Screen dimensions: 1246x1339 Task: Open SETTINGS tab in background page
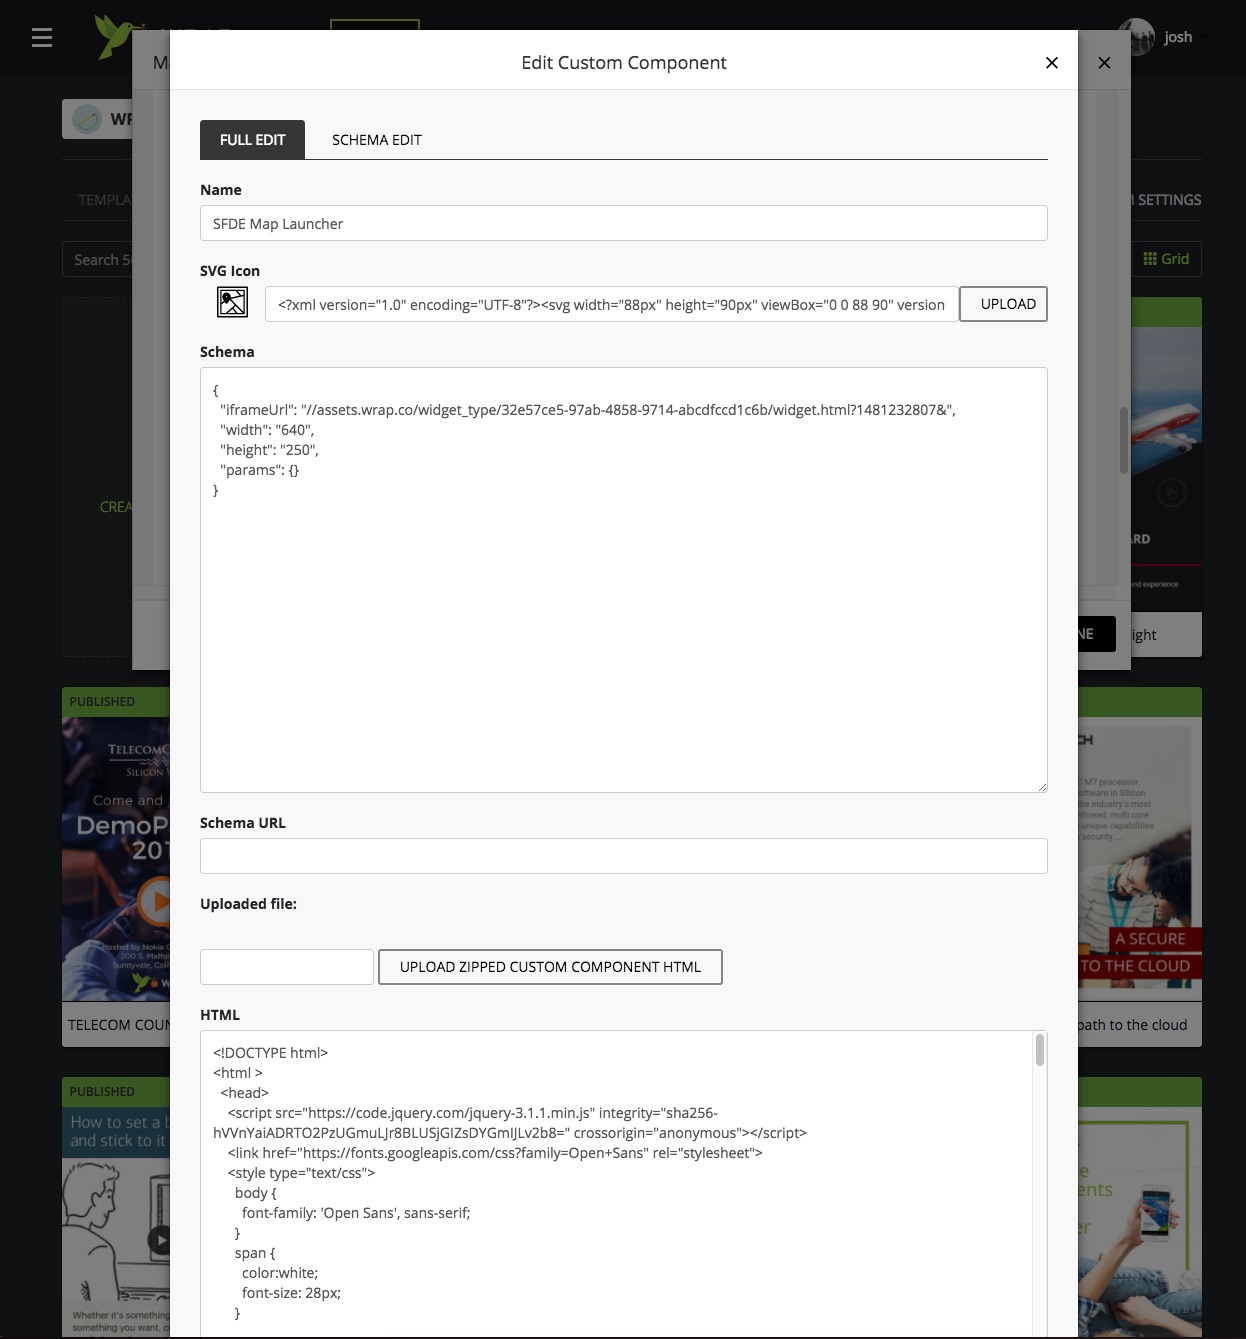point(1166,200)
